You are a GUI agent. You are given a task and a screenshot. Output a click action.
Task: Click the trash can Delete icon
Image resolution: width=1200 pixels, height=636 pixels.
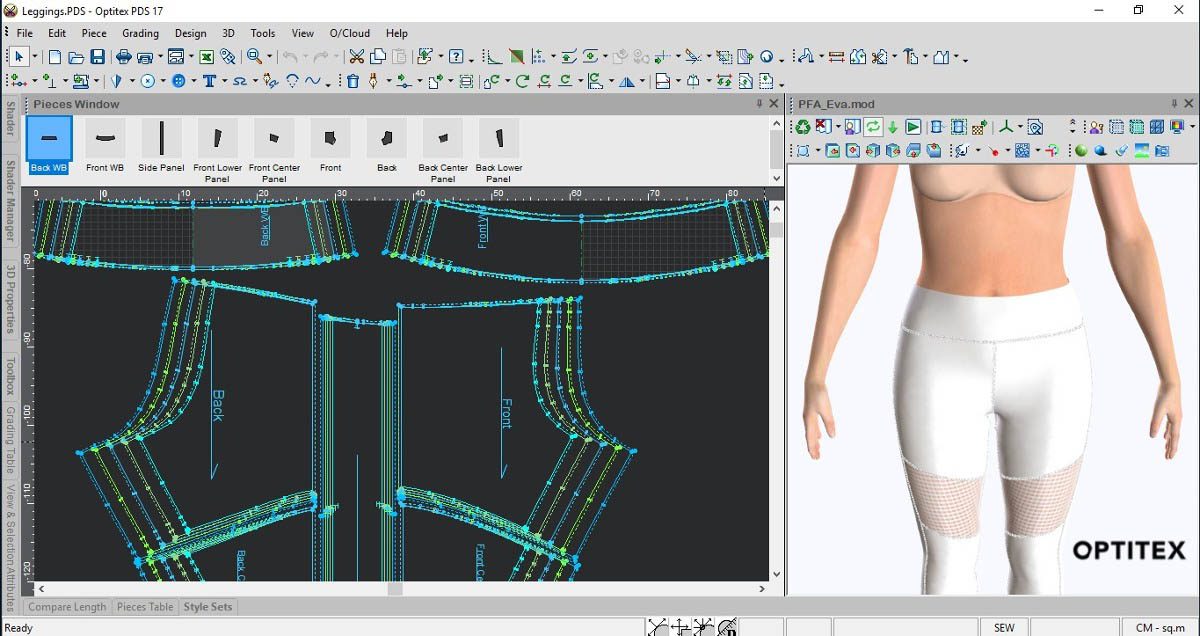click(x=353, y=81)
